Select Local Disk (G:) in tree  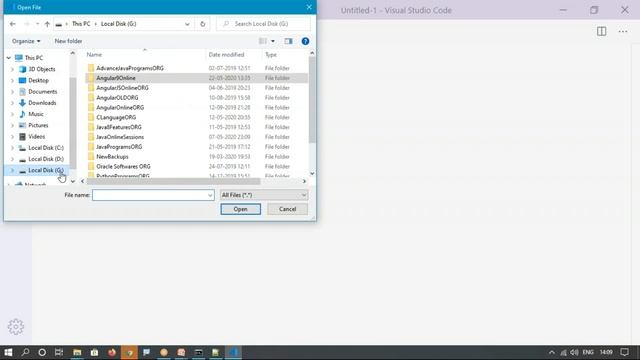tap(46, 170)
